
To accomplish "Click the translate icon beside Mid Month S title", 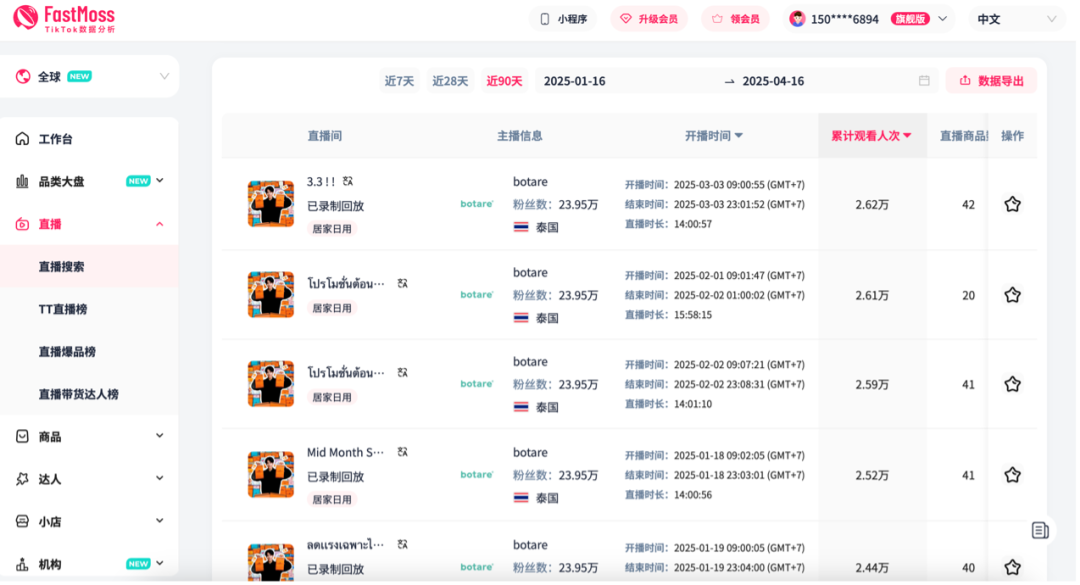I will click(402, 451).
